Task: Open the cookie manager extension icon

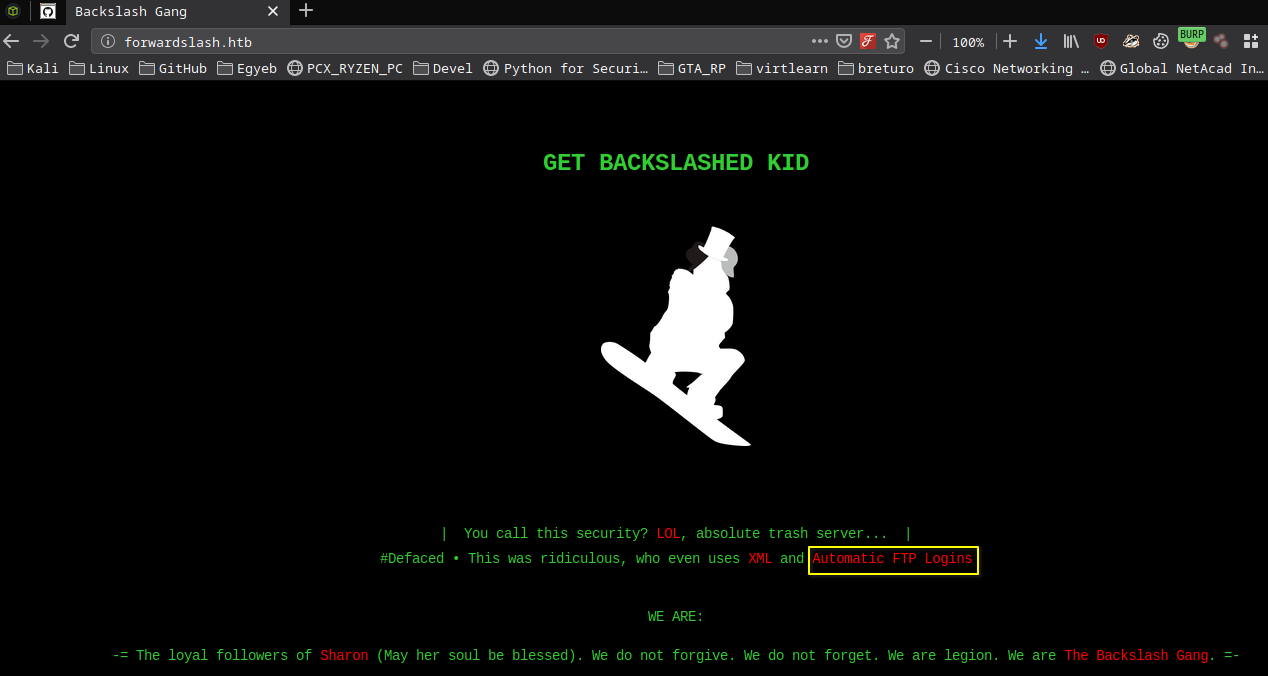Action: tap(1161, 41)
